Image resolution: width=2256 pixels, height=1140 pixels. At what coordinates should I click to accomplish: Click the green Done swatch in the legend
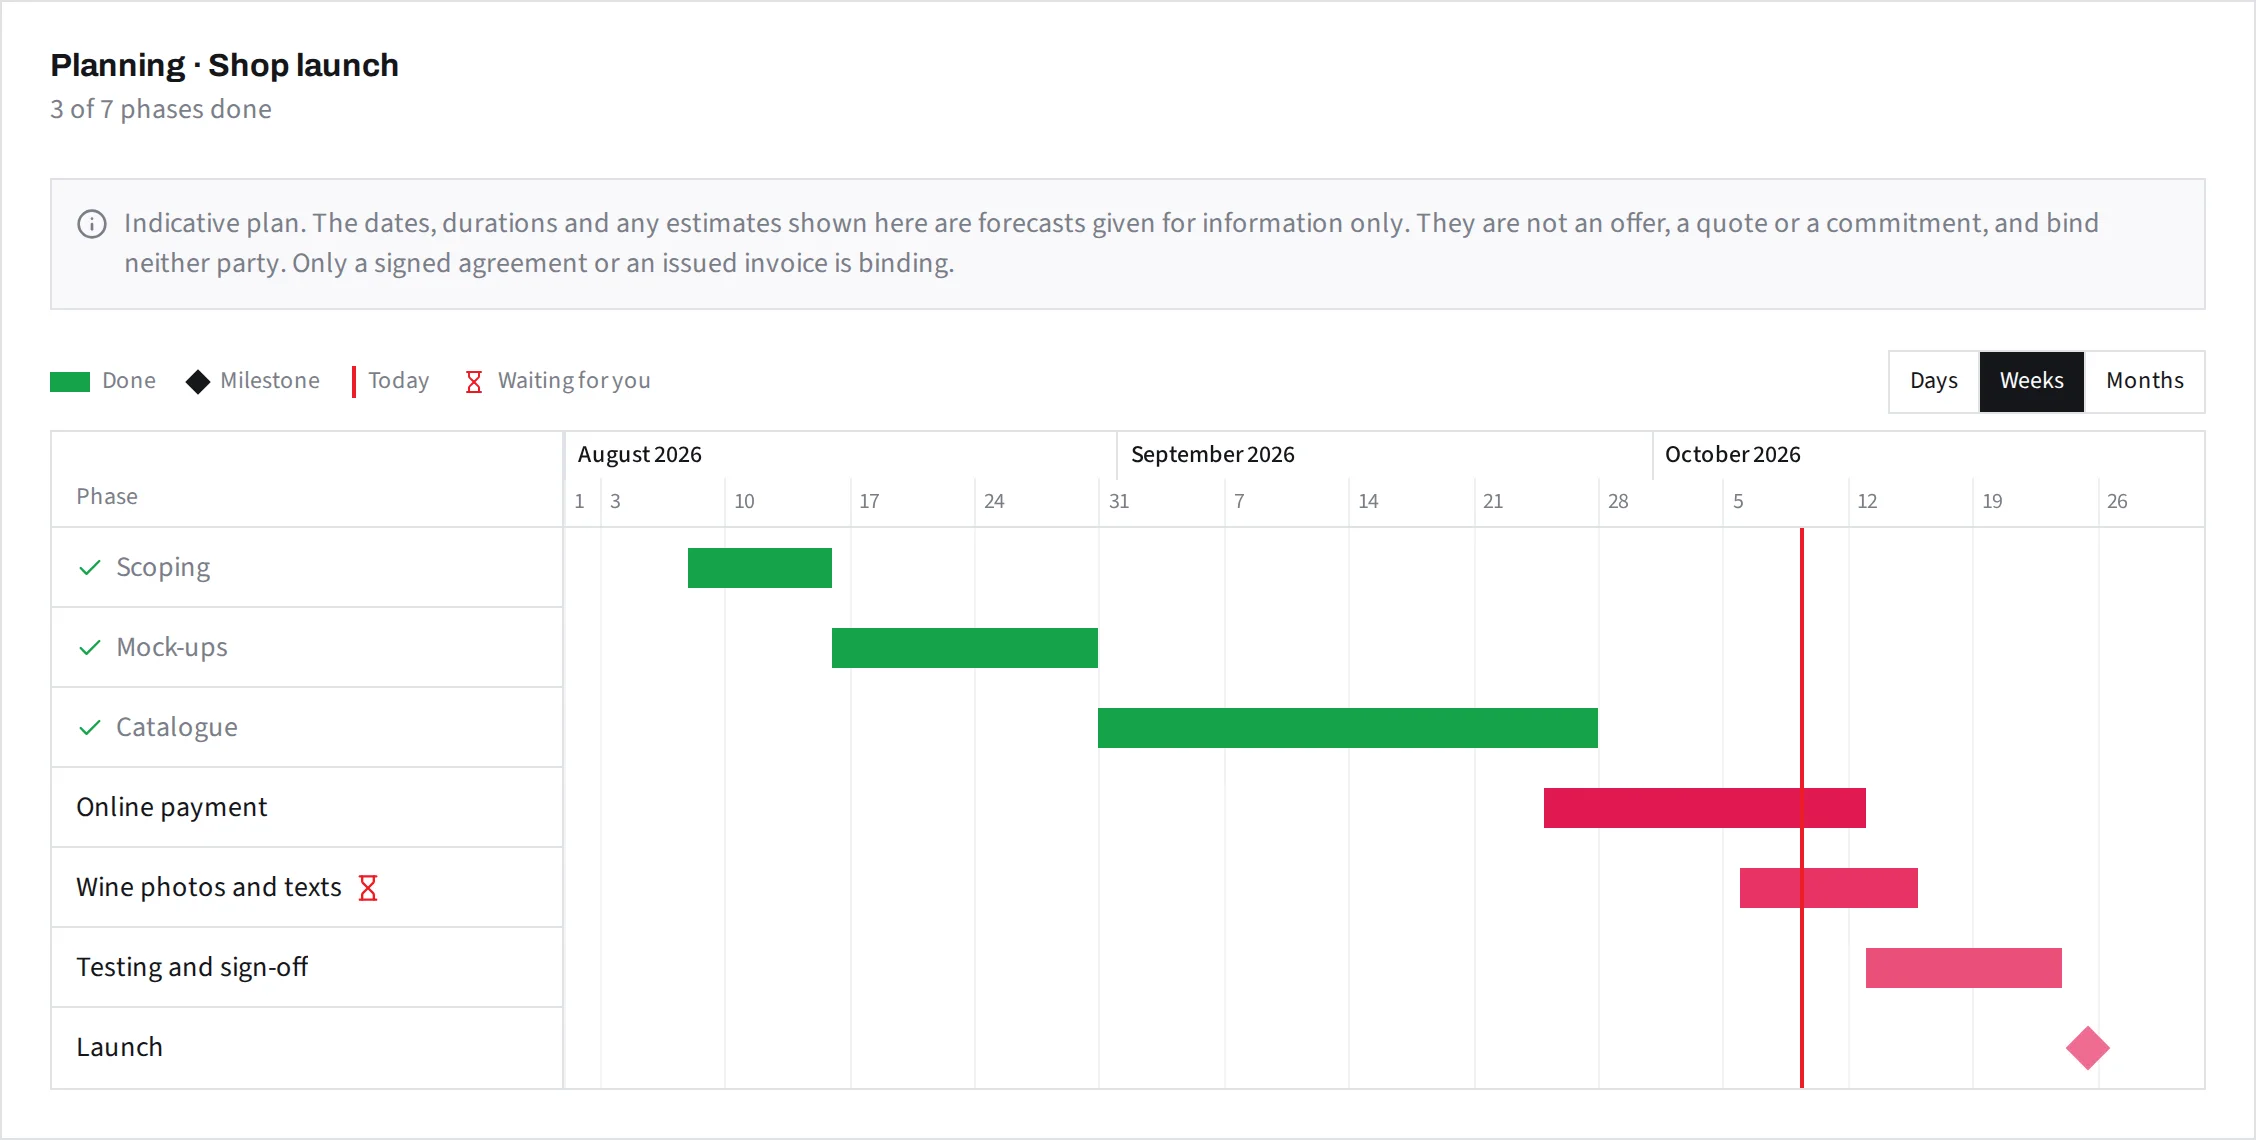click(70, 382)
